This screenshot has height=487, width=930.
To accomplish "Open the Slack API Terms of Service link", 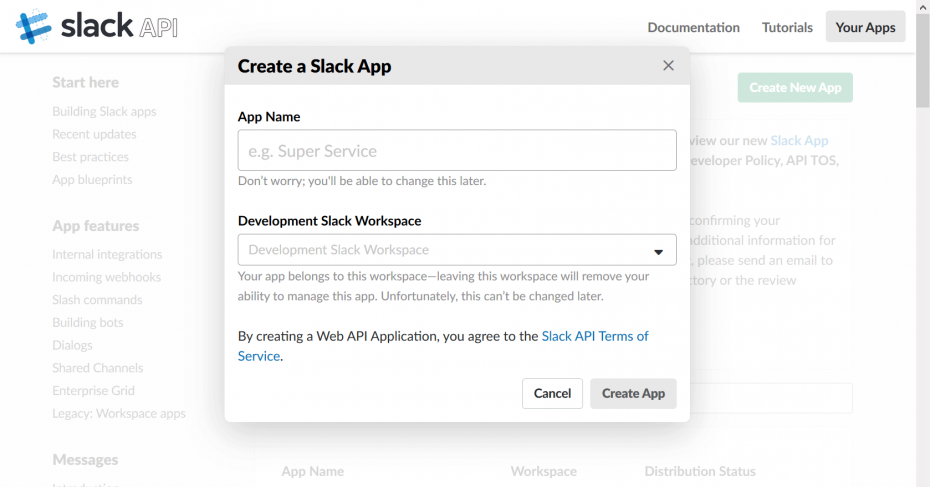I will [595, 336].
